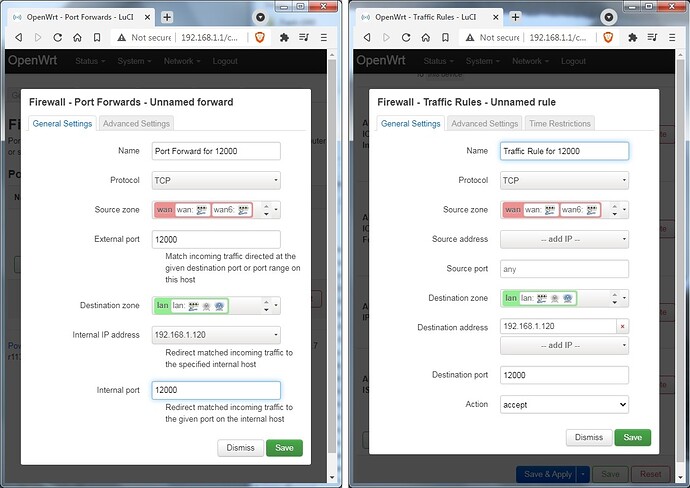Reload the Port Forwards browser page
The image size is (690, 488).
click(58, 37)
